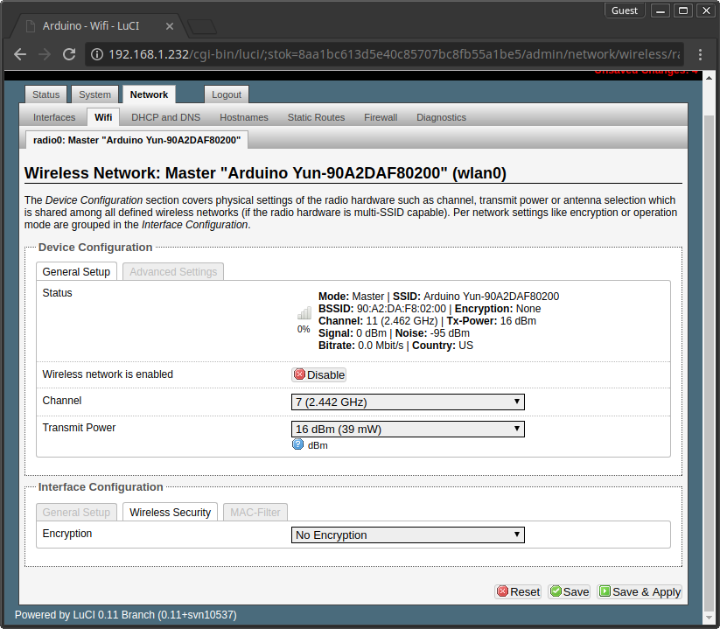
Task: Select the Wireless Security tab
Action: pyautogui.click(x=170, y=512)
